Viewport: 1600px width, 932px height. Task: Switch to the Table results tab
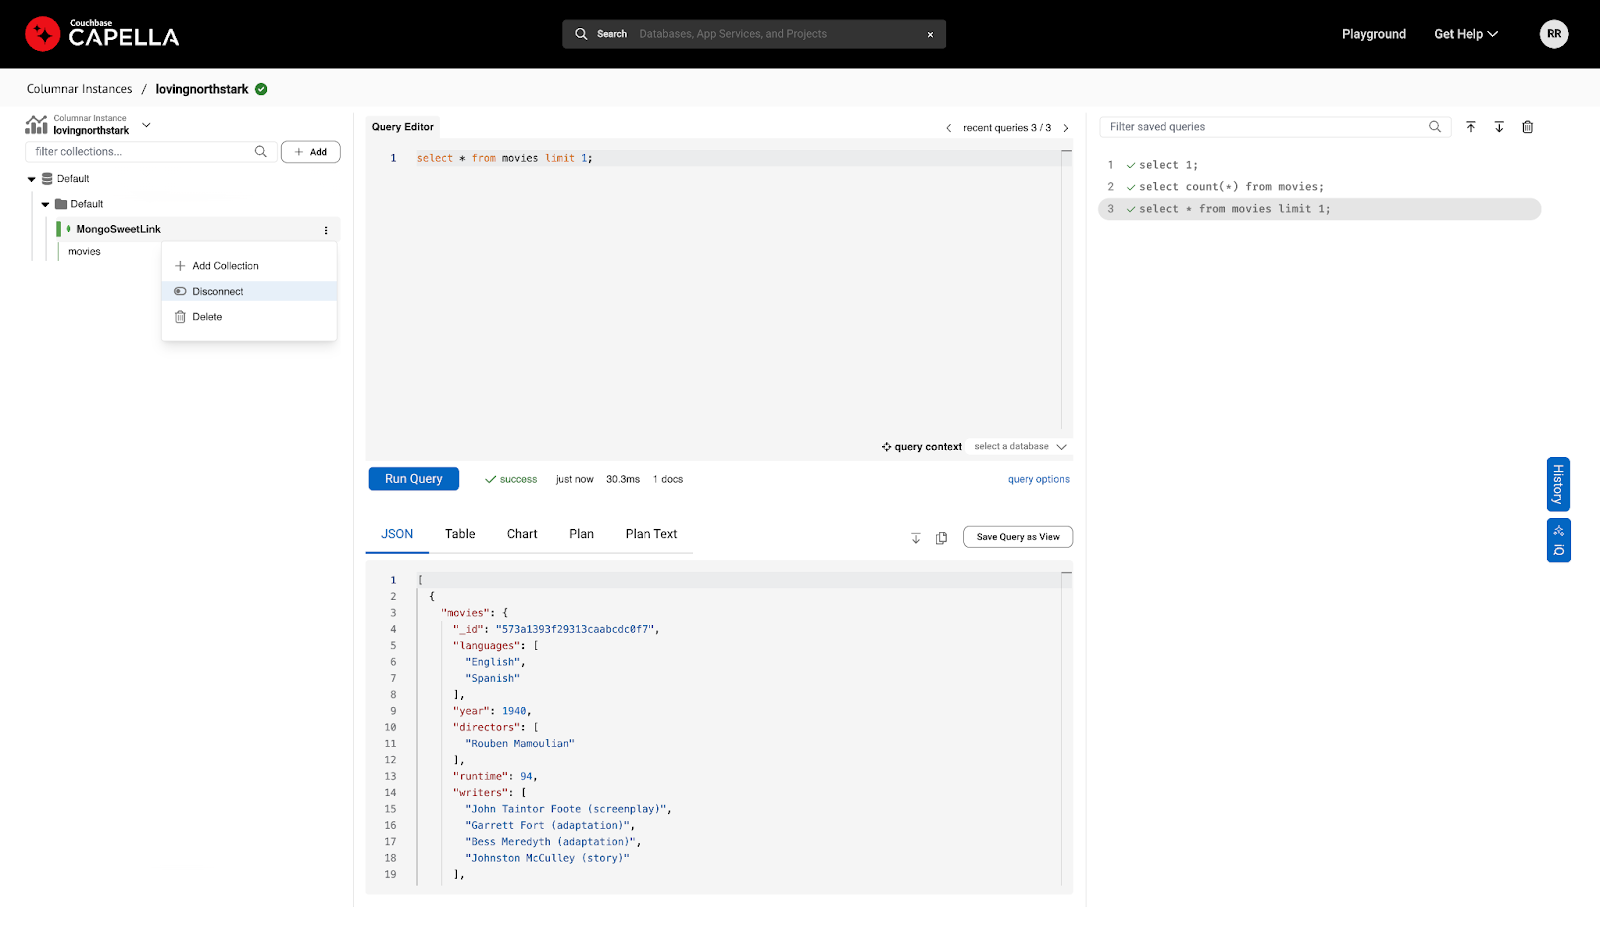click(x=459, y=534)
